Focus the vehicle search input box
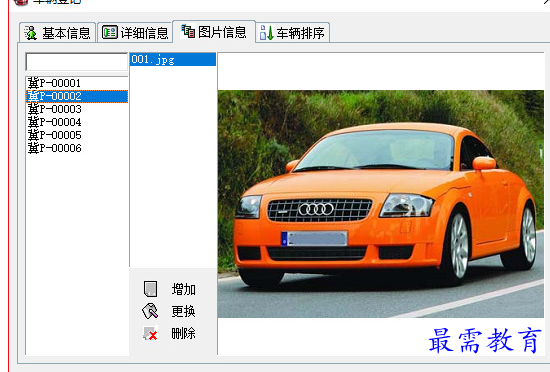This screenshot has width=550, height=372. click(76, 62)
